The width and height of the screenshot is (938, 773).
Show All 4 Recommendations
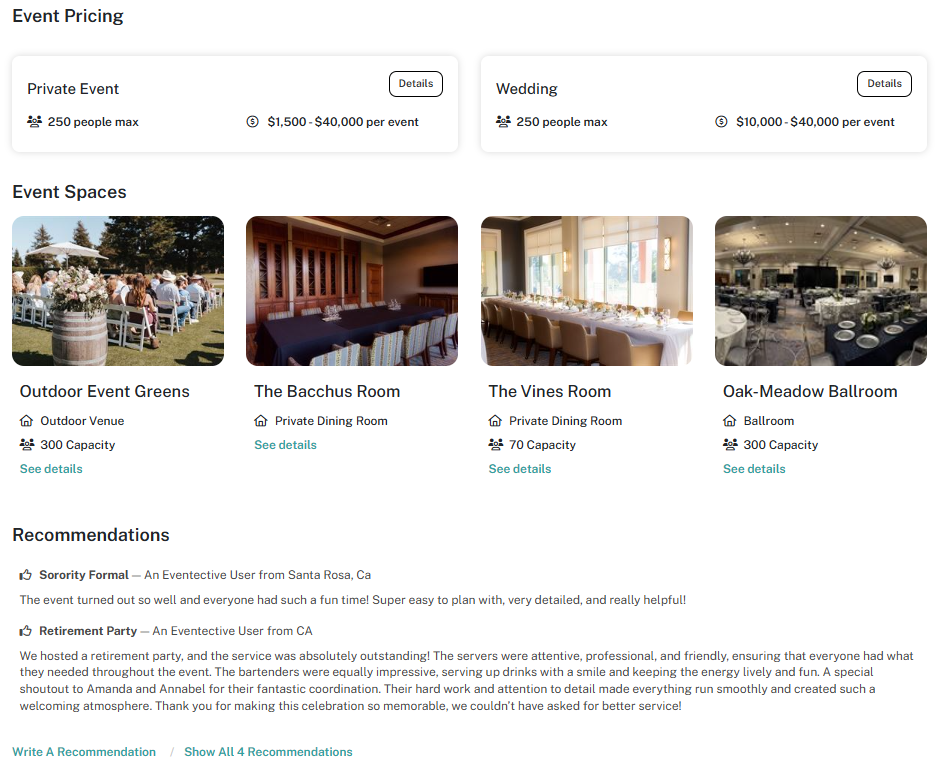coord(268,752)
